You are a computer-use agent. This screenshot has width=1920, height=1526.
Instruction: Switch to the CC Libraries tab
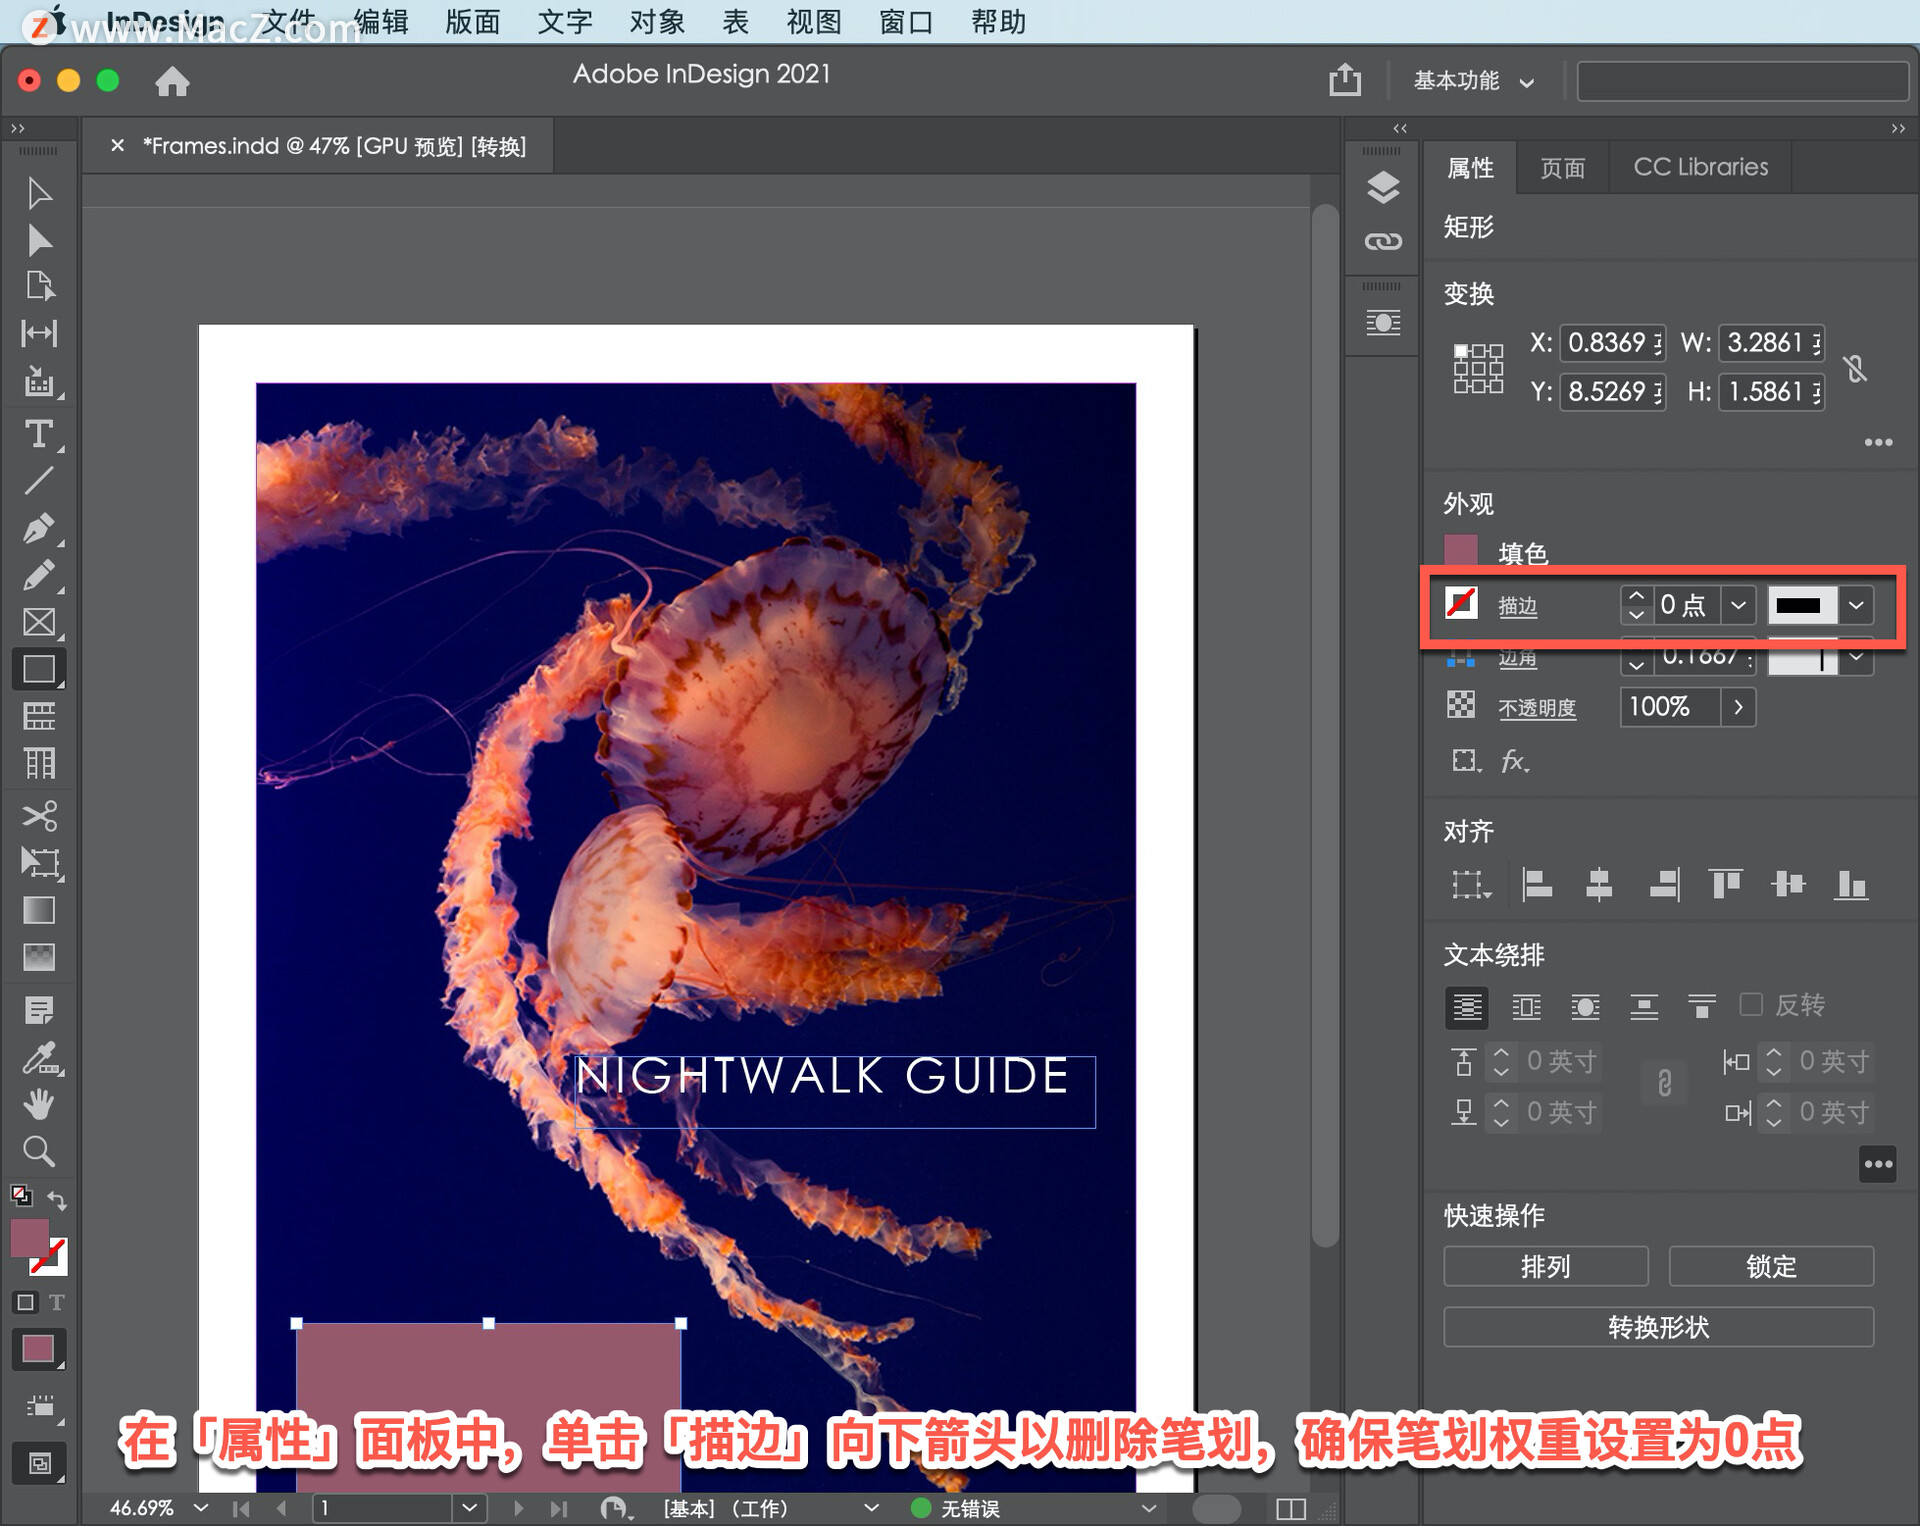tap(1700, 167)
